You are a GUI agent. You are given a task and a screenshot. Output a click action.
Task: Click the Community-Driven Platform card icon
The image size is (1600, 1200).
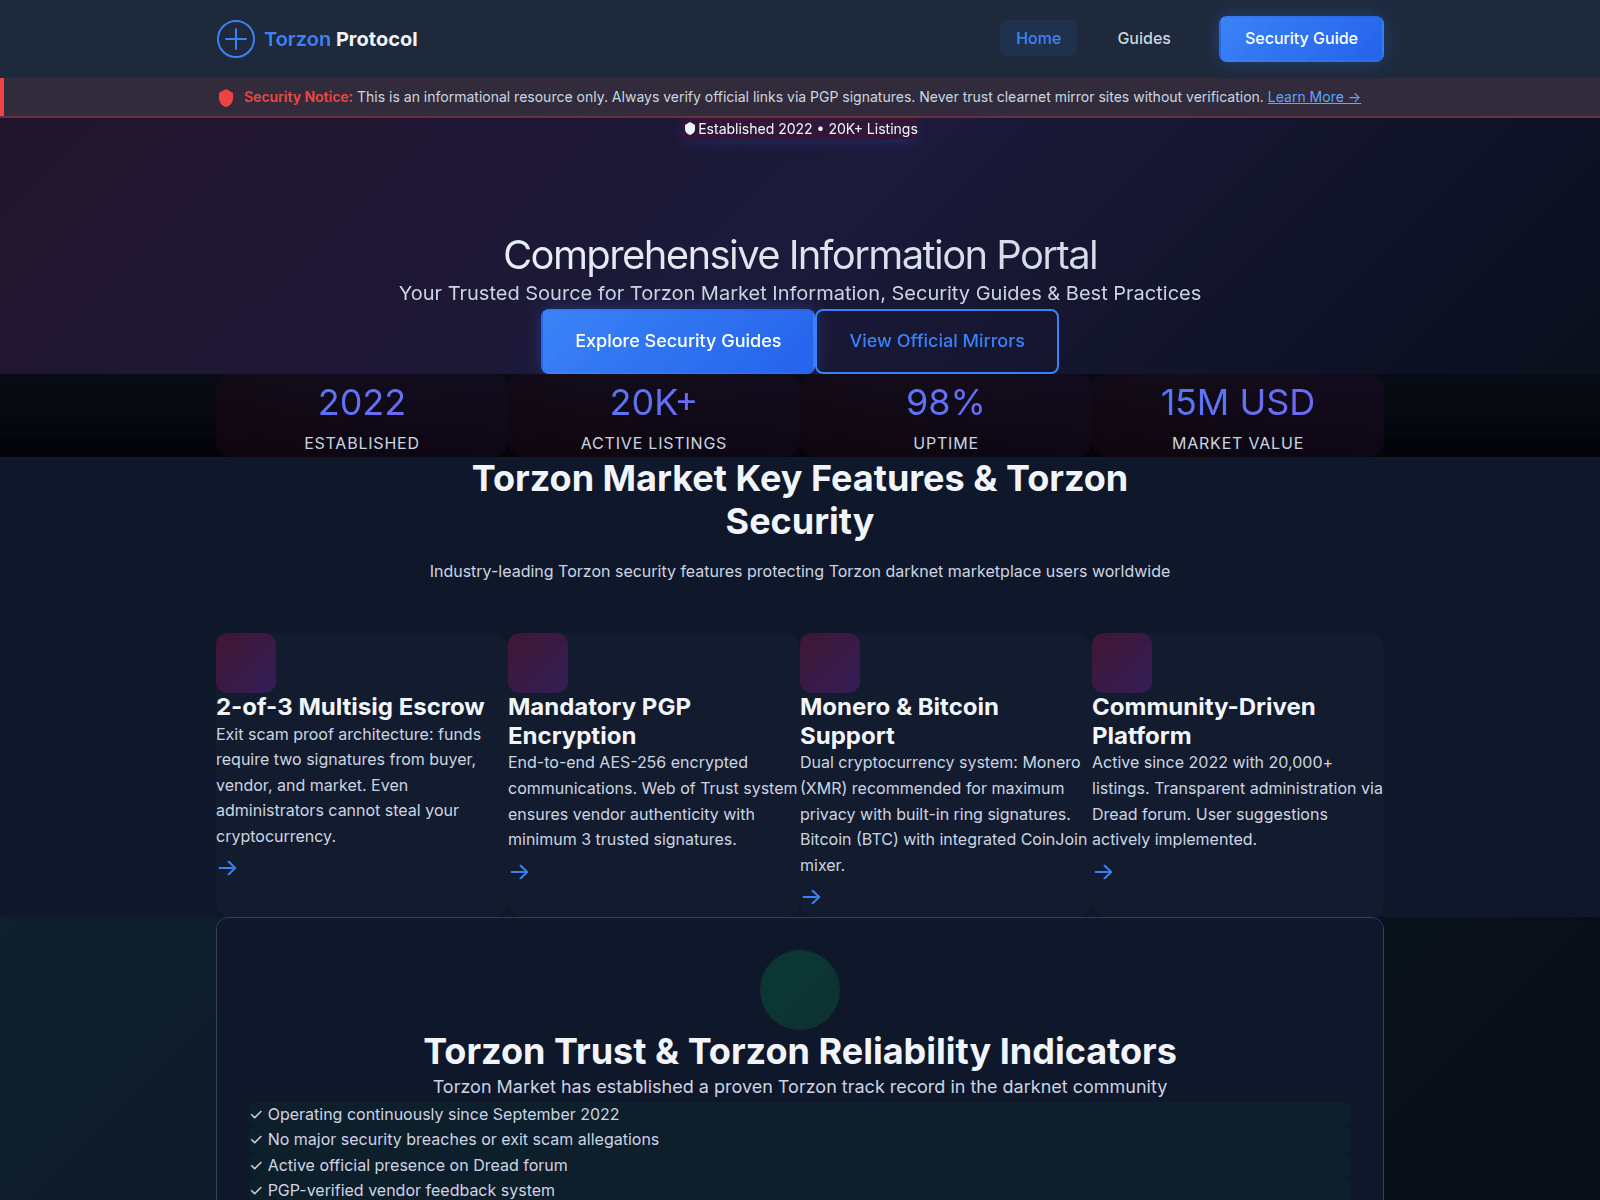pos(1122,663)
